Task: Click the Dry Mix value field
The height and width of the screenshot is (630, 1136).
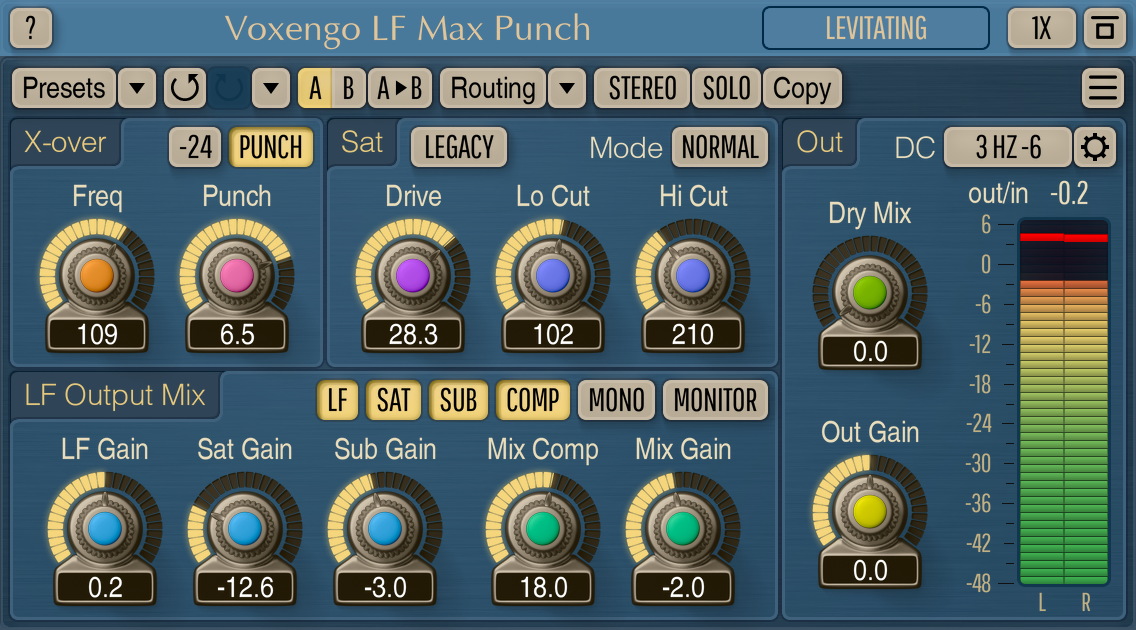Action: 869,352
